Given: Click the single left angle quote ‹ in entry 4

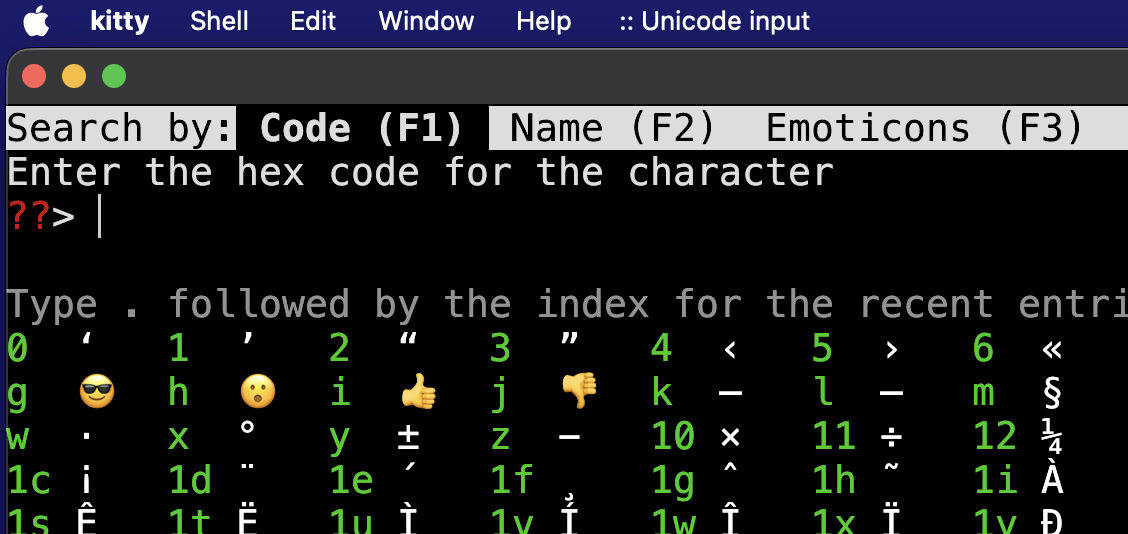Looking at the screenshot, I should pyautogui.click(x=730, y=350).
